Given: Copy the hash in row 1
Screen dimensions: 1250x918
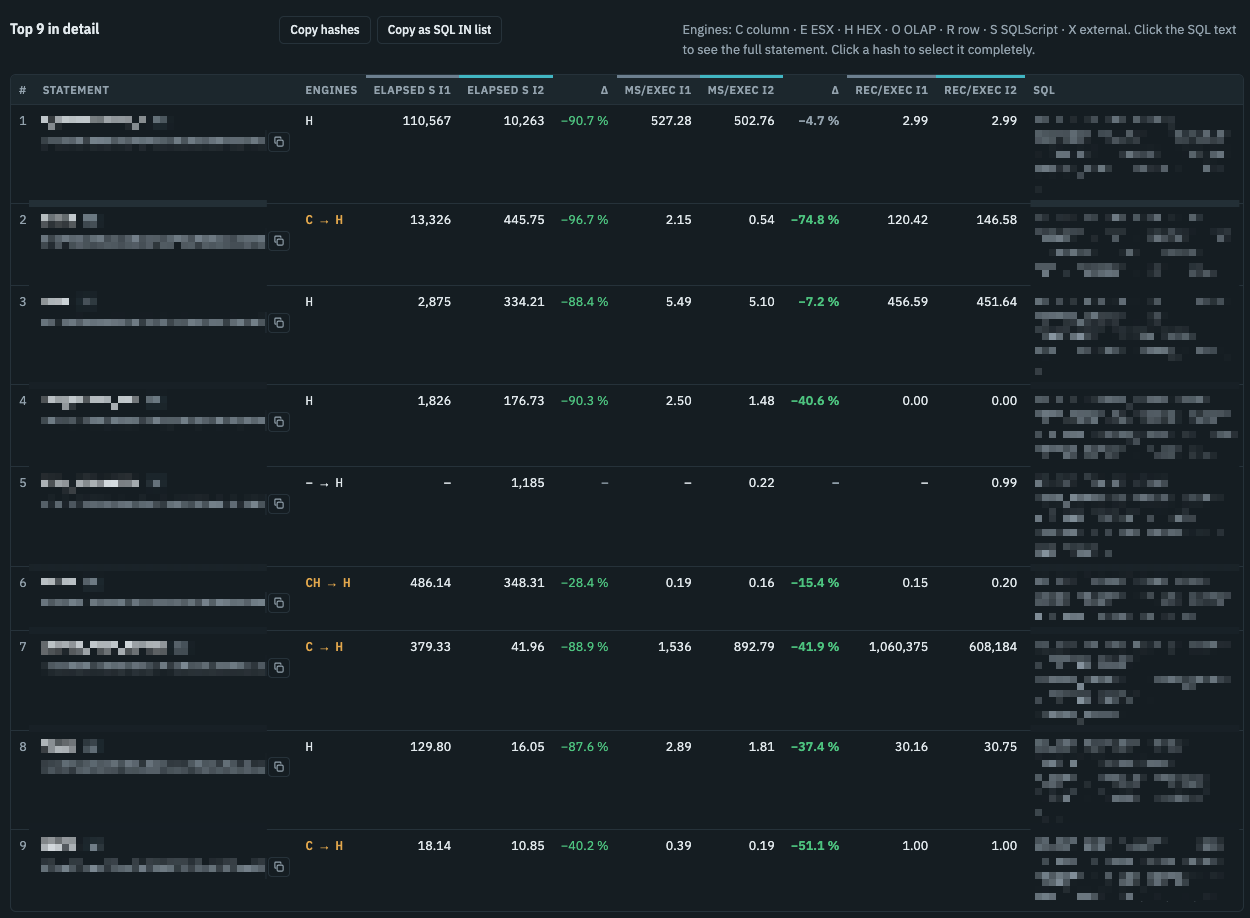Looking at the screenshot, I should click(279, 143).
